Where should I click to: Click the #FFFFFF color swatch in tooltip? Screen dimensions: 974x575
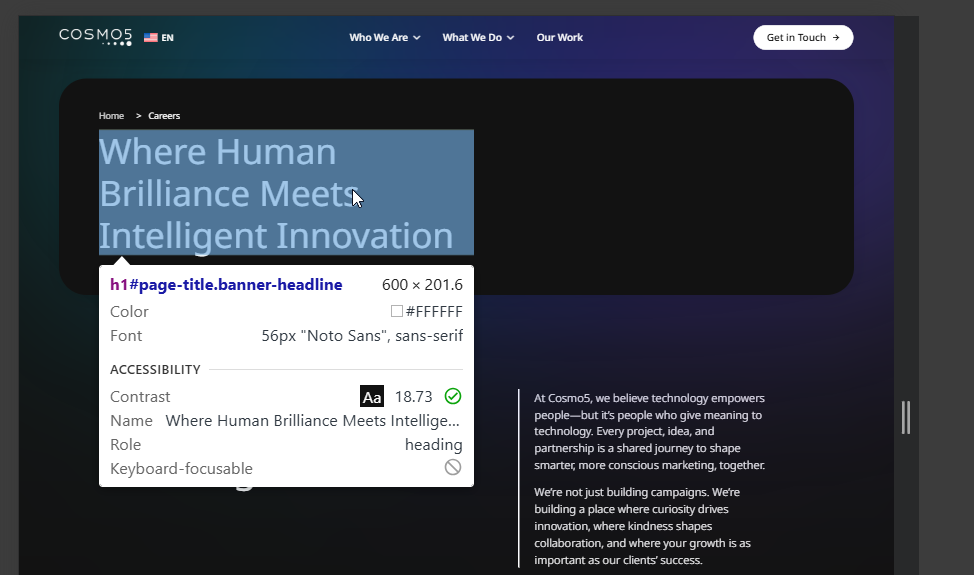coord(397,311)
